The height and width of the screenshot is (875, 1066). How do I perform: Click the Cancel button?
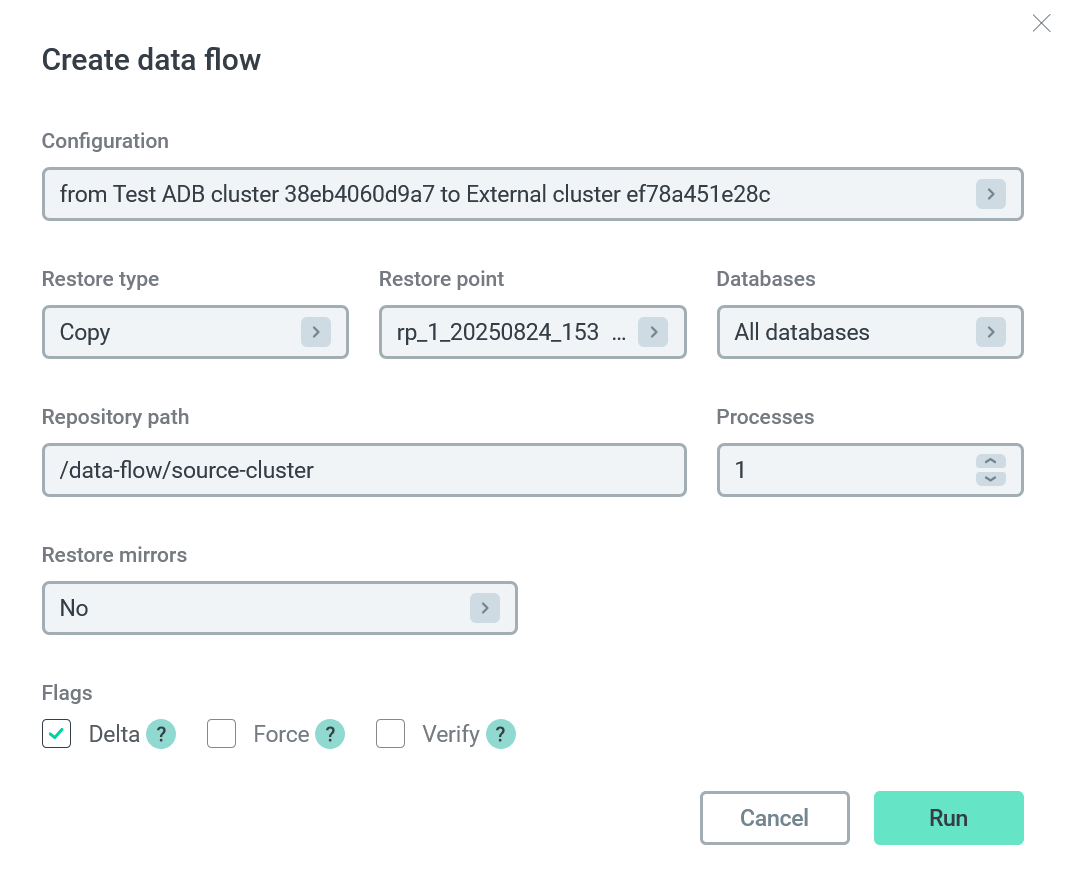(774, 818)
